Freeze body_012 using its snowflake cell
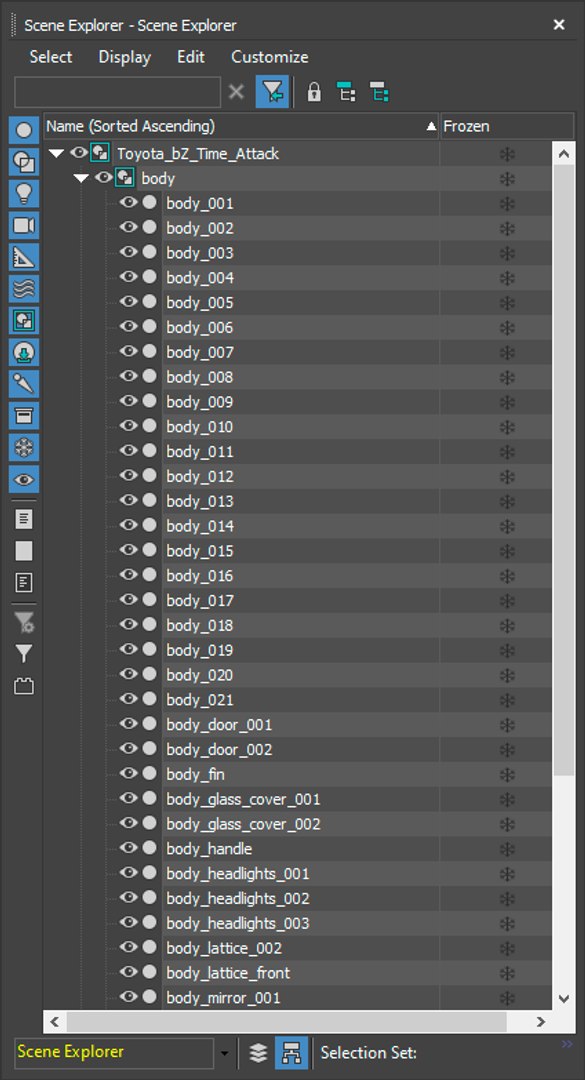Image resolution: width=585 pixels, height=1080 pixels. pyautogui.click(x=507, y=477)
